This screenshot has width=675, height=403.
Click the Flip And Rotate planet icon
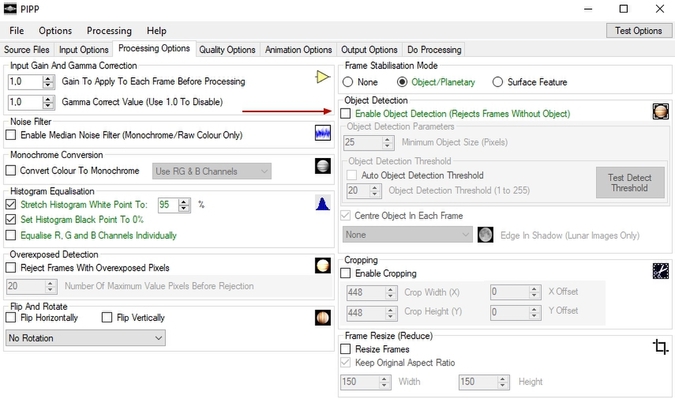pyautogui.click(x=322, y=317)
